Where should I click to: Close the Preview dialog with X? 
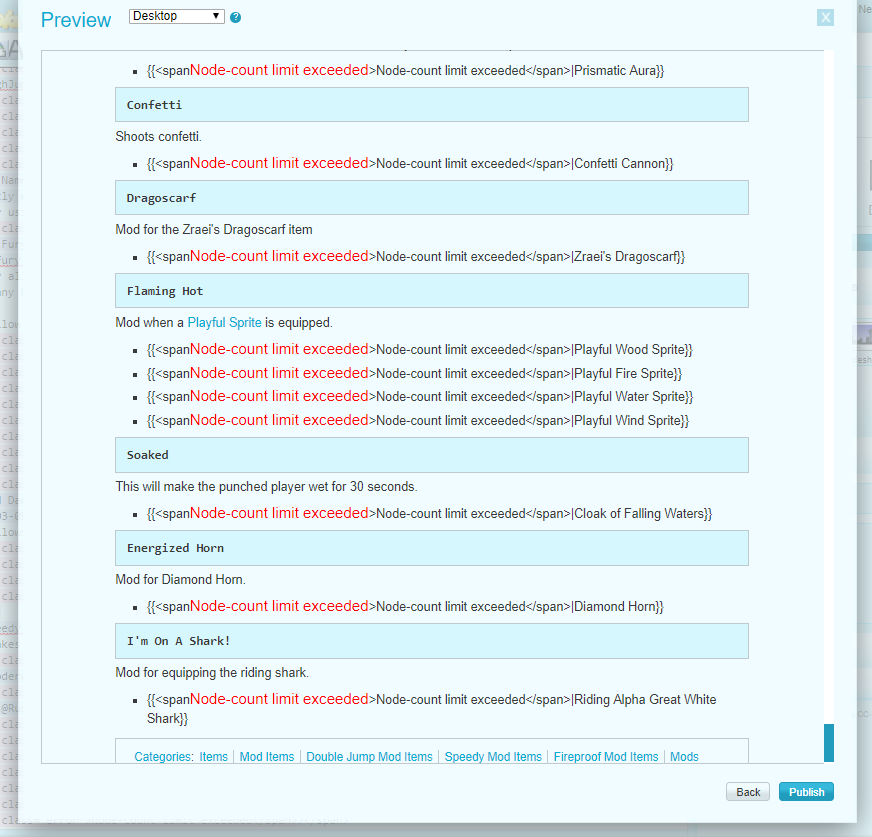tap(825, 17)
